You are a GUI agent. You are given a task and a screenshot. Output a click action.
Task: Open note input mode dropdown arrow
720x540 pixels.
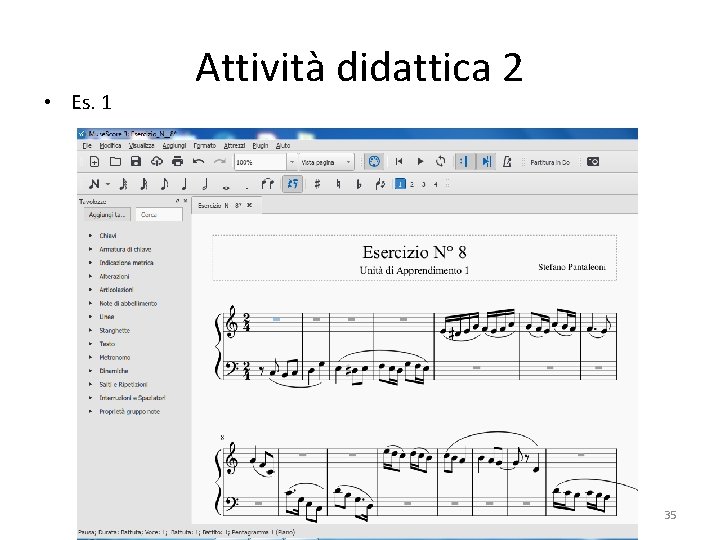[107, 185]
